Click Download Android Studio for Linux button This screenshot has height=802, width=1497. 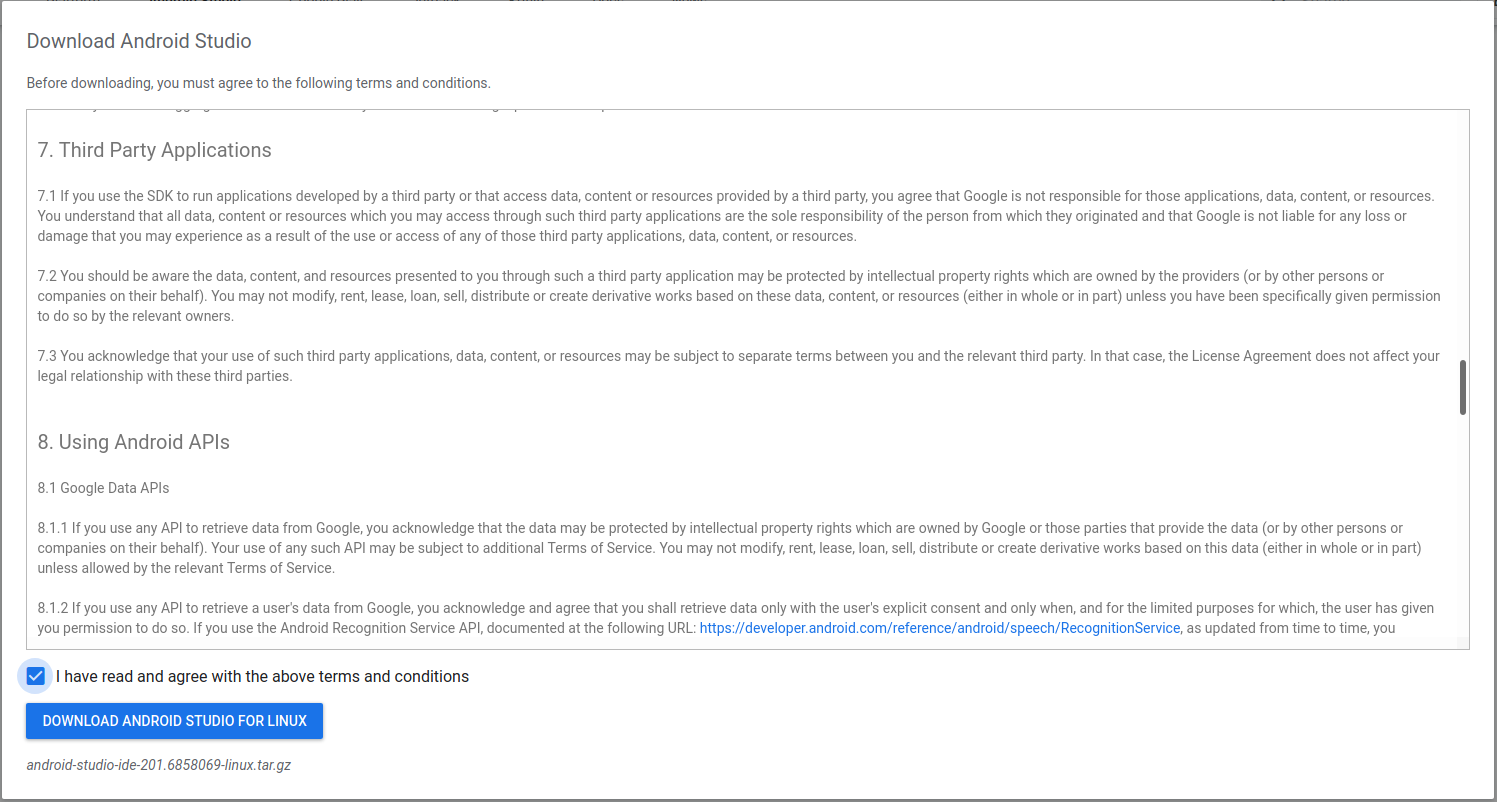point(174,721)
